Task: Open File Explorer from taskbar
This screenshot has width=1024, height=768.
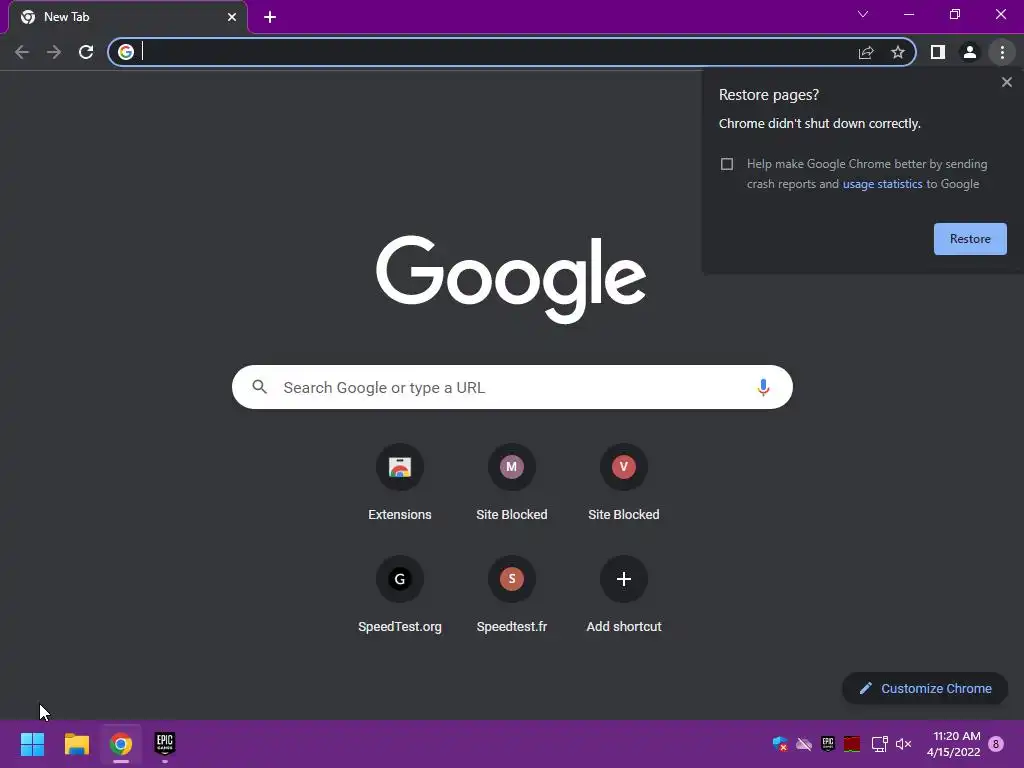Action: pyautogui.click(x=76, y=744)
